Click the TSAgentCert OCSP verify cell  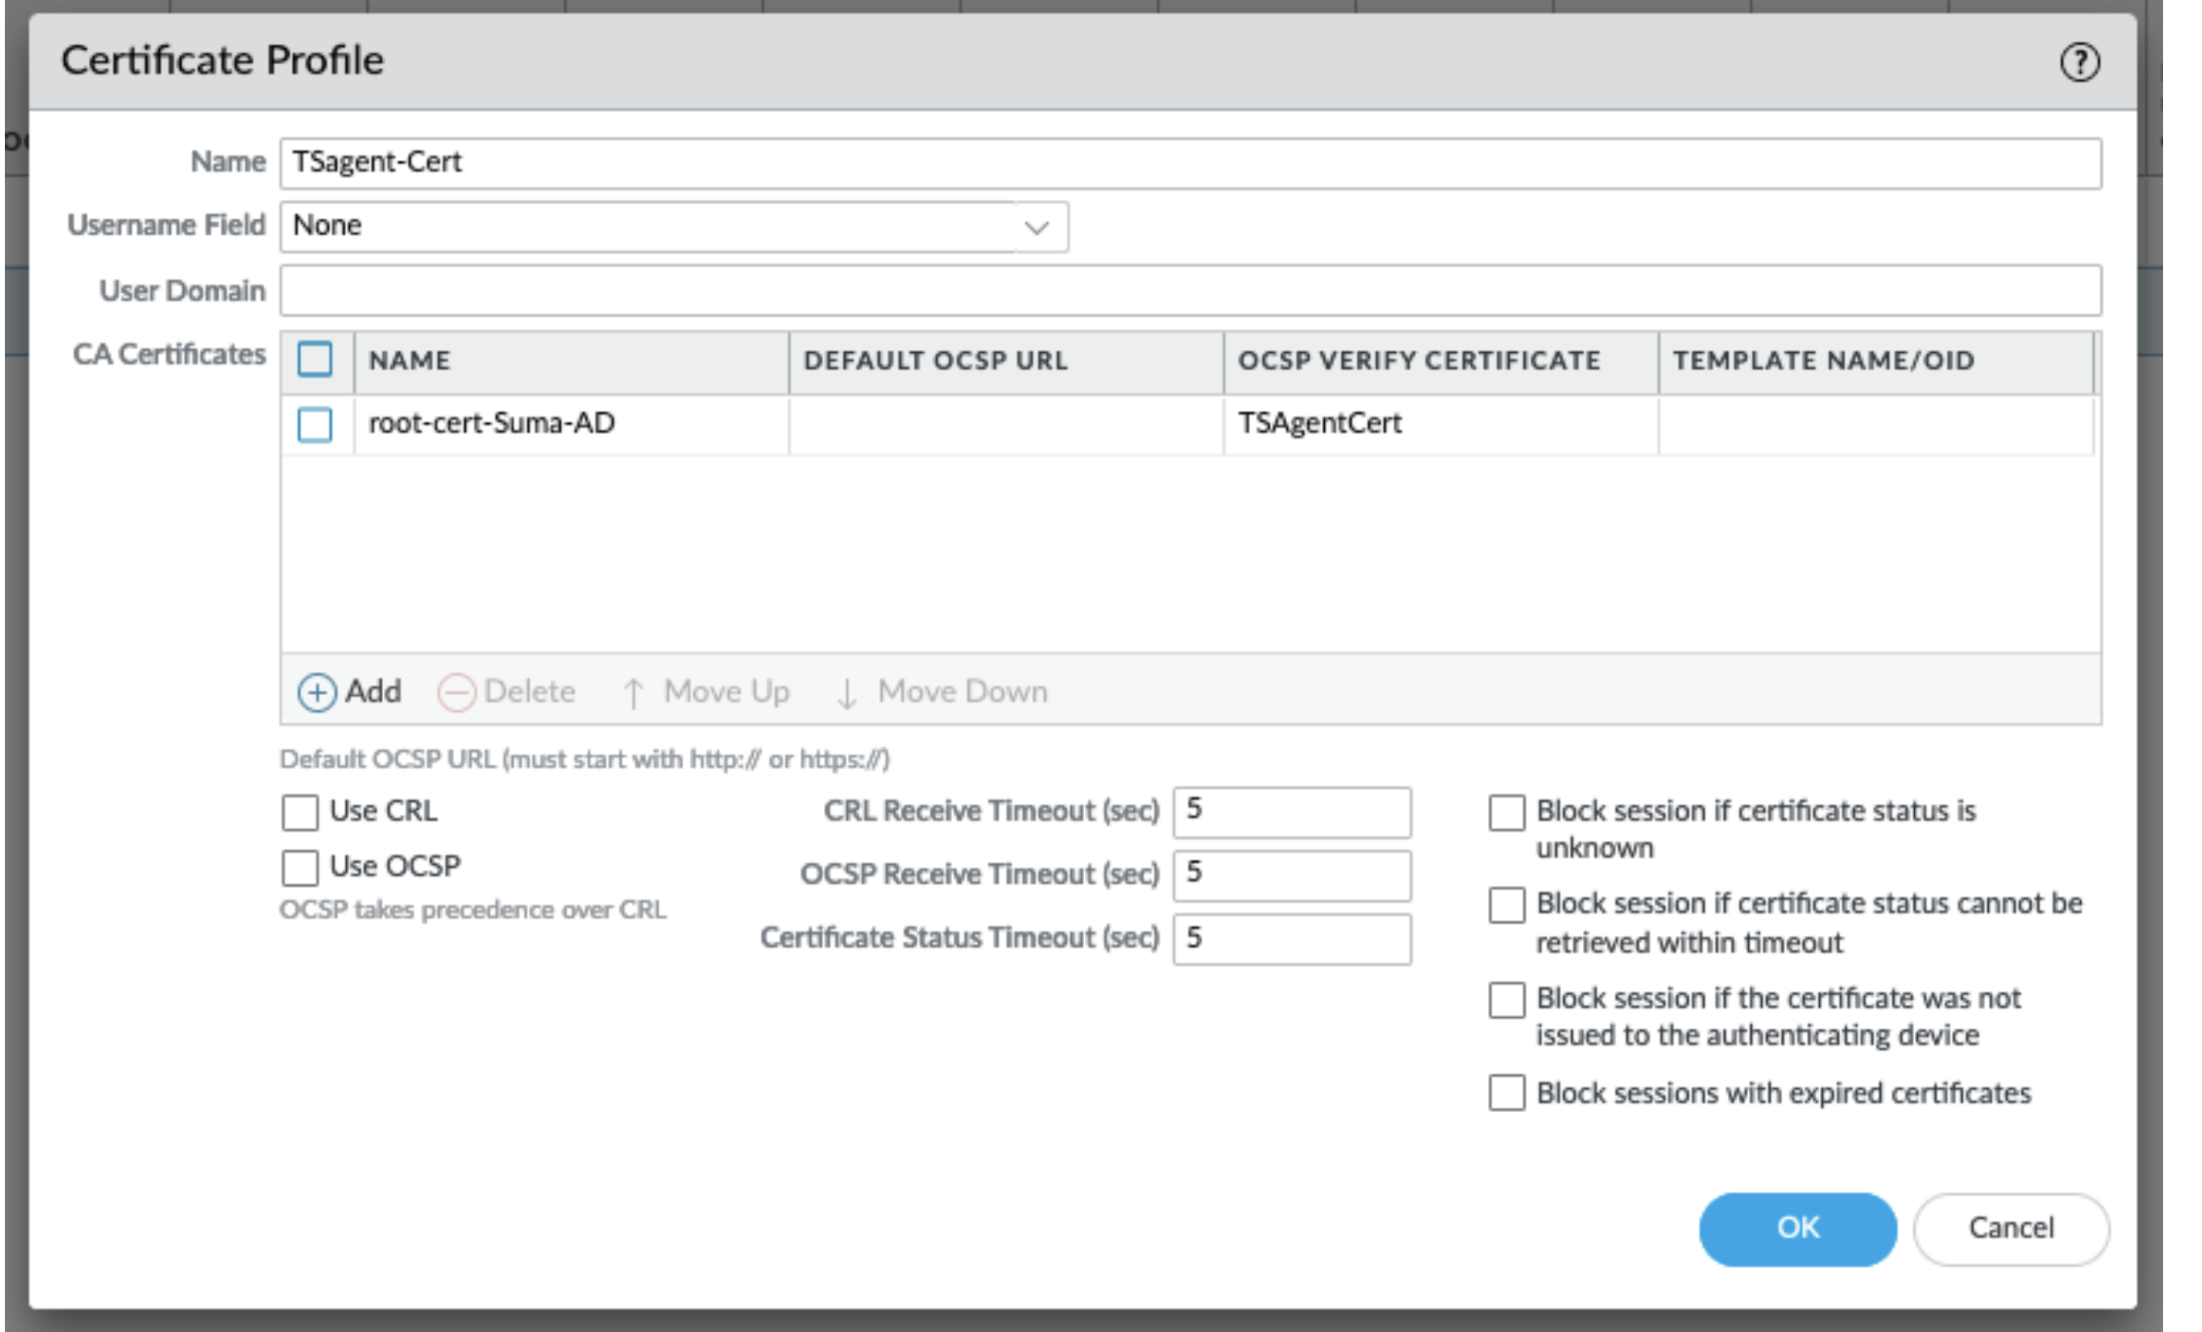tap(1320, 424)
